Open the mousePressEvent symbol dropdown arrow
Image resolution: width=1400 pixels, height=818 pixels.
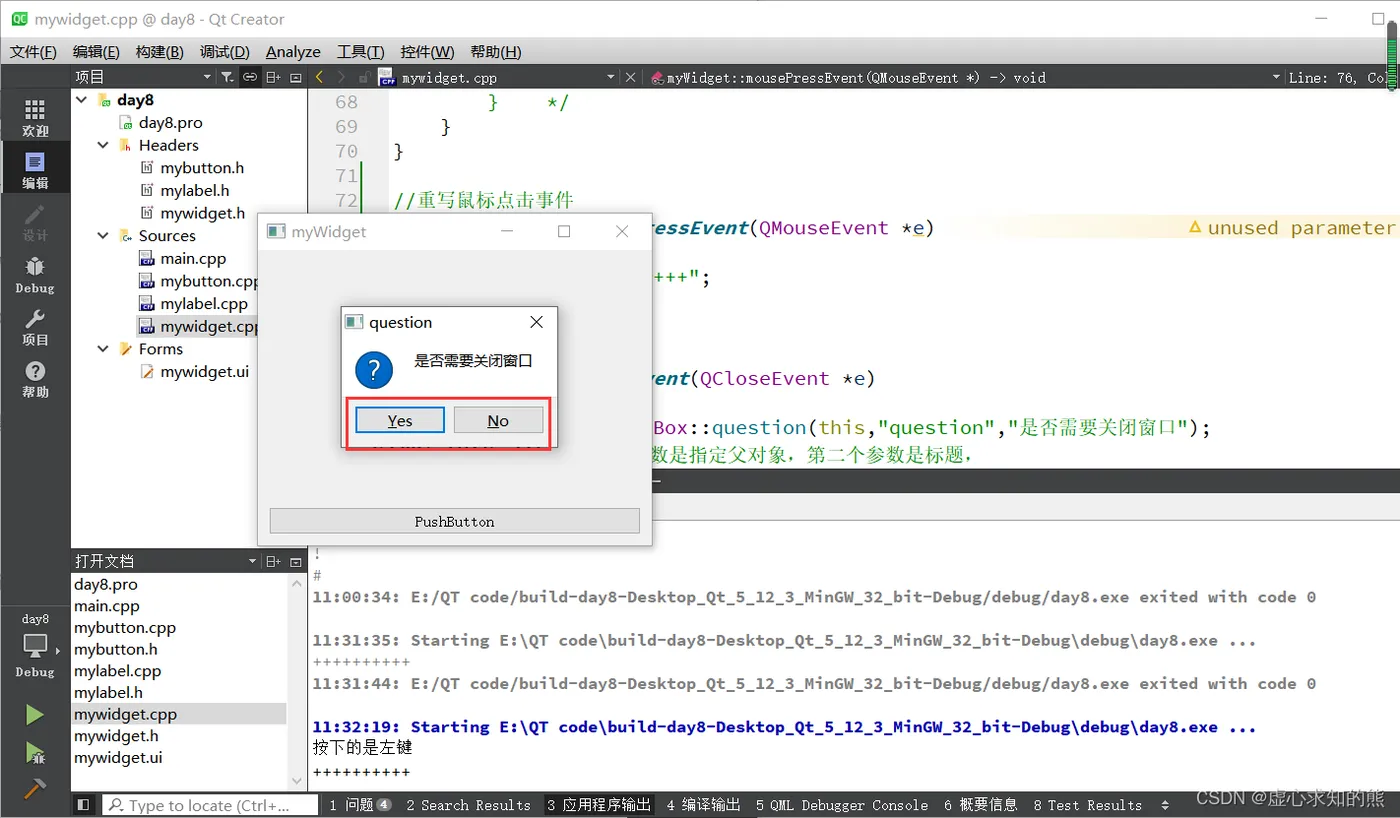point(1276,77)
